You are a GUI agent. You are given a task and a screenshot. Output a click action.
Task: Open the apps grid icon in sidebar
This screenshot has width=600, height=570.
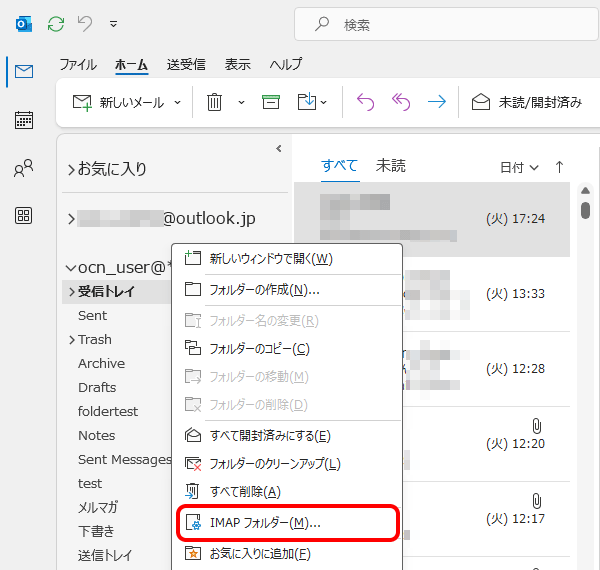[x=24, y=216]
